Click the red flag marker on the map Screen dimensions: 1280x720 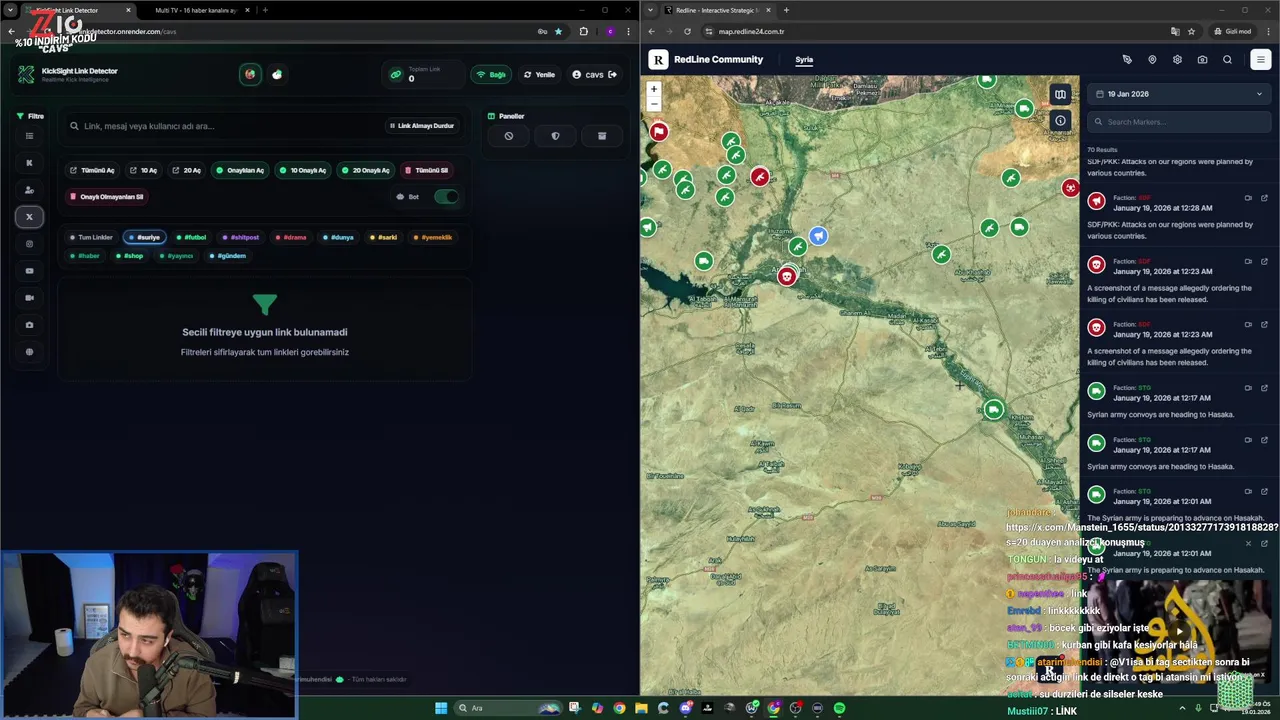pos(659,132)
